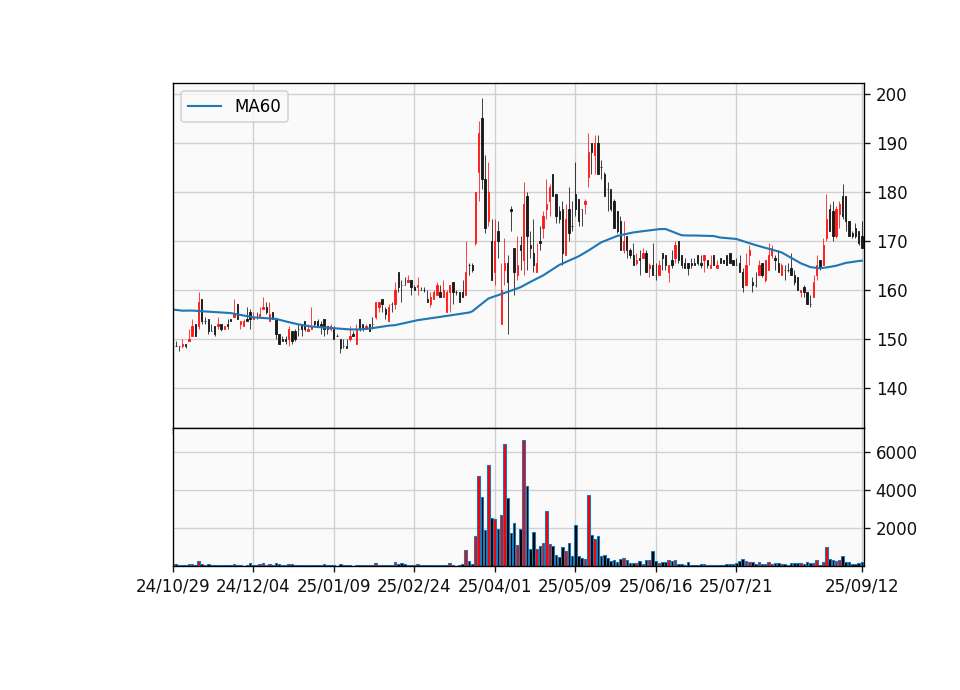Click the 25/04/01 date label
Image resolution: width=960 pixels, height=690 pixels.
tap(495, 586)
